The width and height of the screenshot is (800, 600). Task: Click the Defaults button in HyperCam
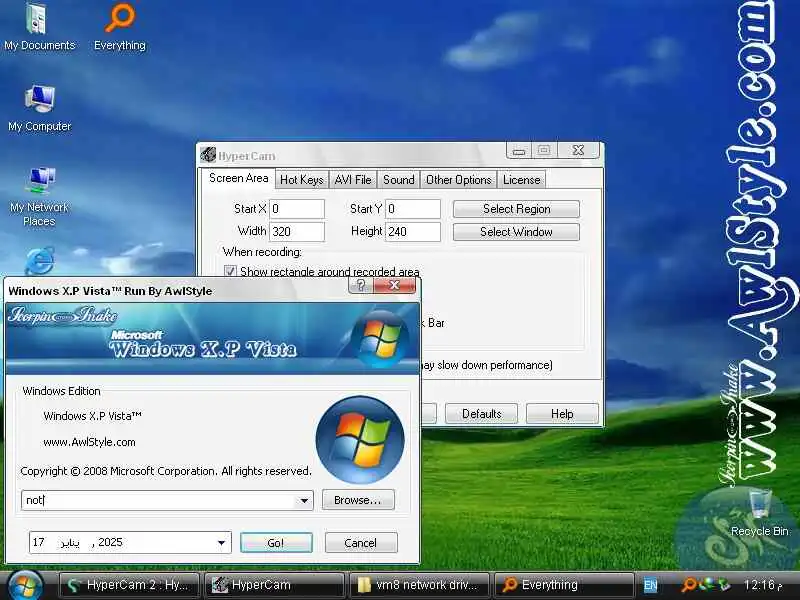tap(481, 414)
